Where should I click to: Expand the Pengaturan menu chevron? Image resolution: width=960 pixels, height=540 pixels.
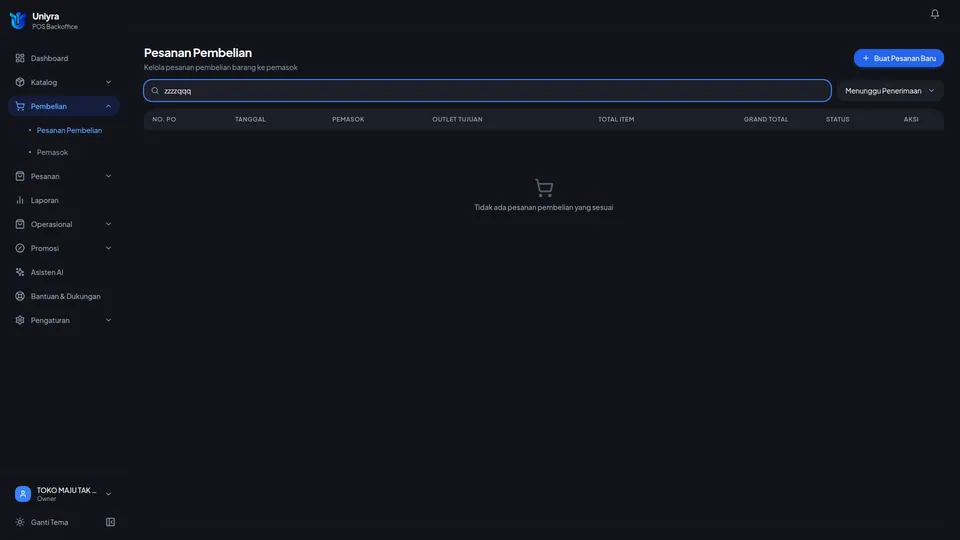(108, 320)
